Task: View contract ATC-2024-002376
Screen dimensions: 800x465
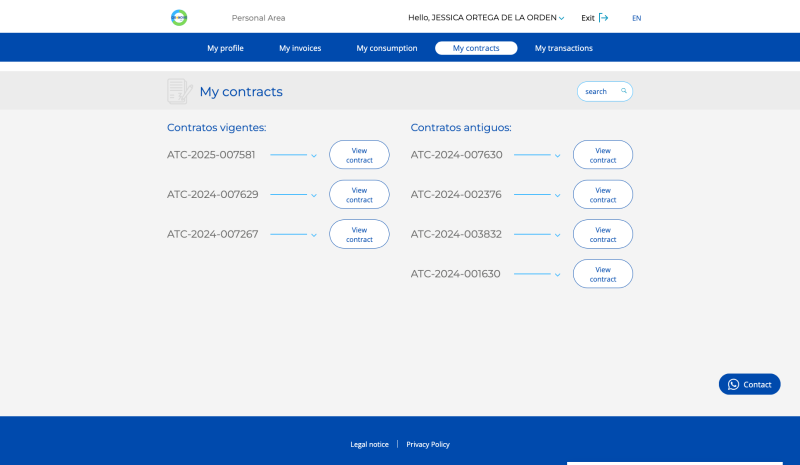Action: coord(603,194)
